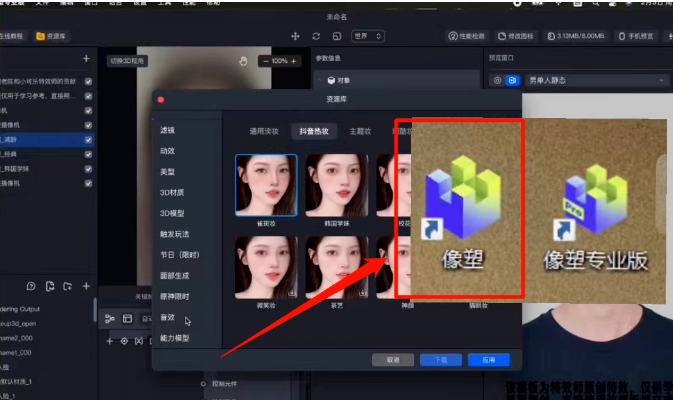
Task: Click the node graph icon in timeline toolbar
Action: tap(110, 318)
